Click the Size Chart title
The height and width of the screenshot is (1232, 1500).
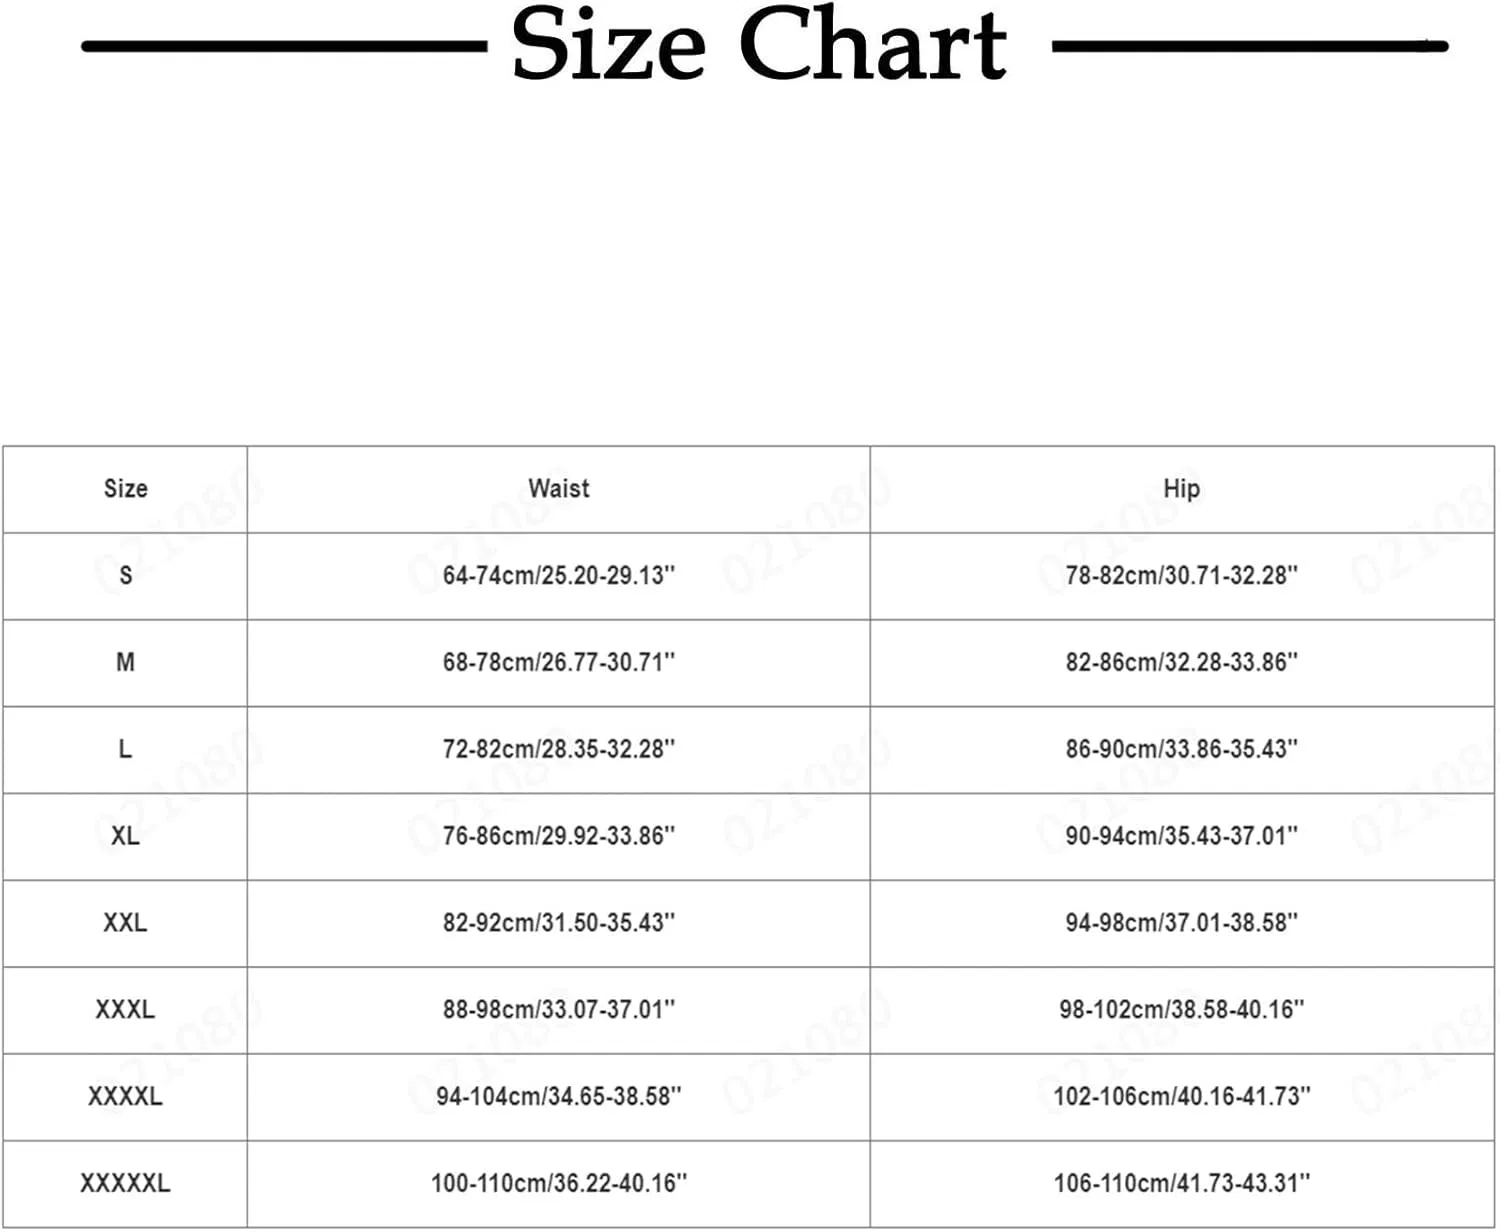coord(758,45)
